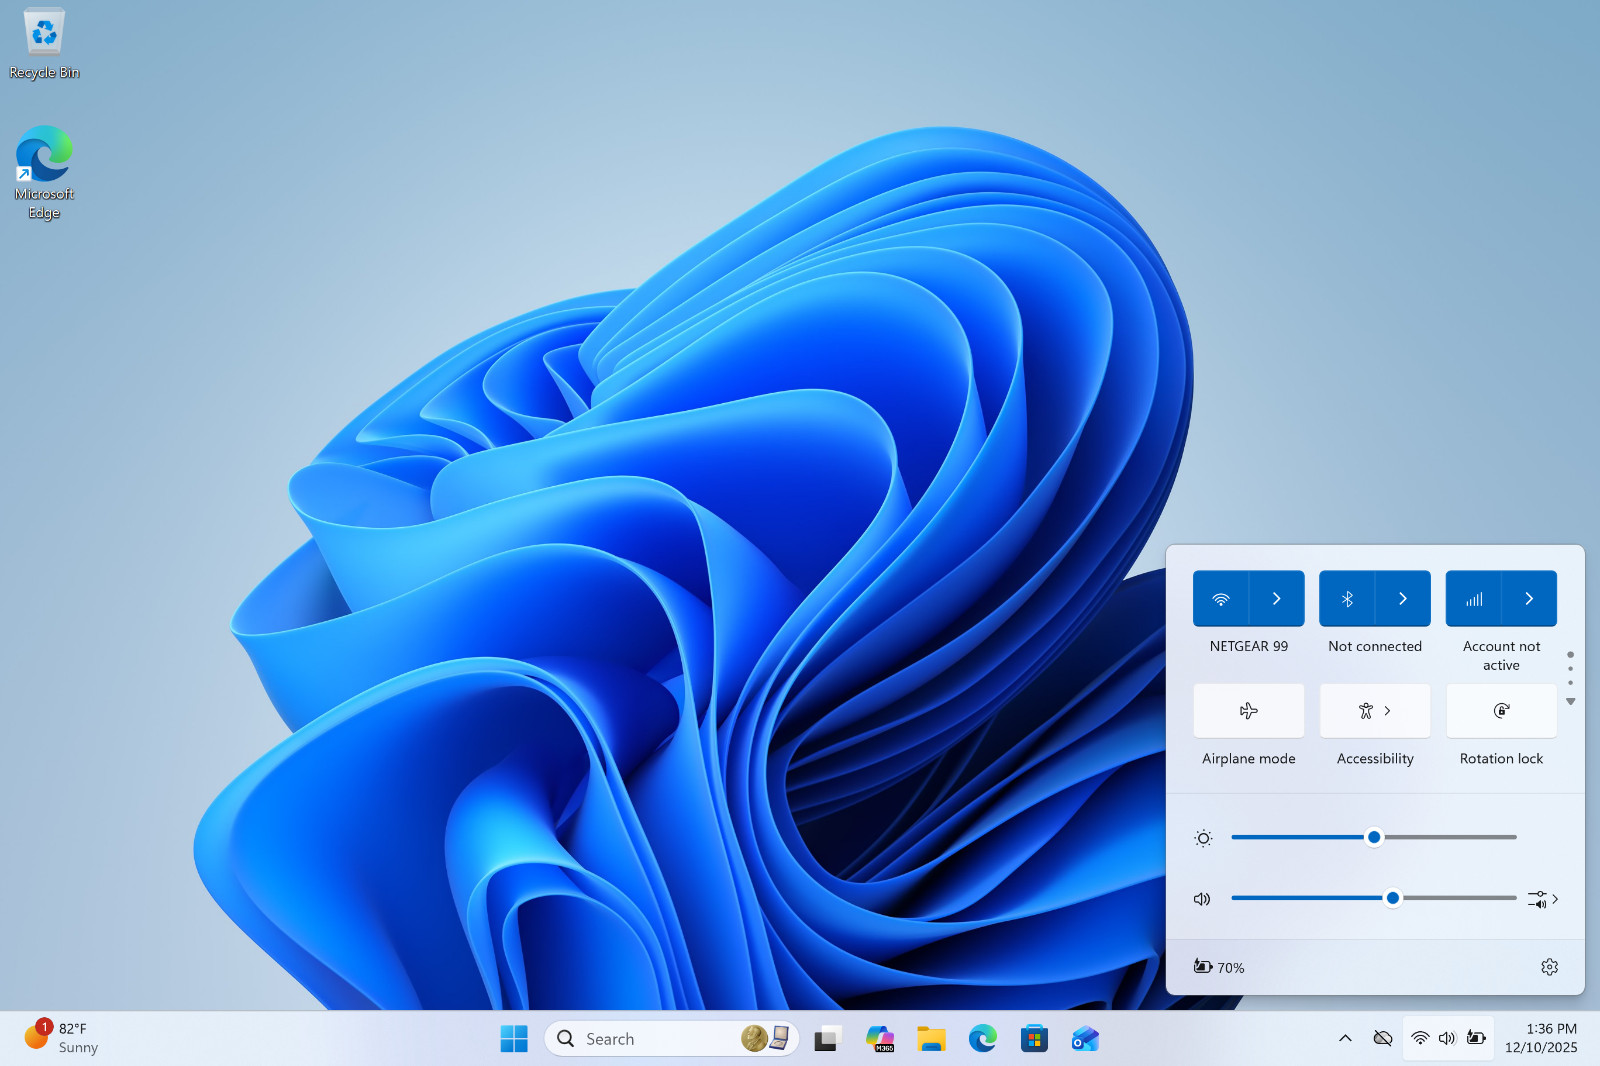This screenshot has width=1600, height=1066.
Task: Open Accessibility quick options
Action: coord(1375,711)
